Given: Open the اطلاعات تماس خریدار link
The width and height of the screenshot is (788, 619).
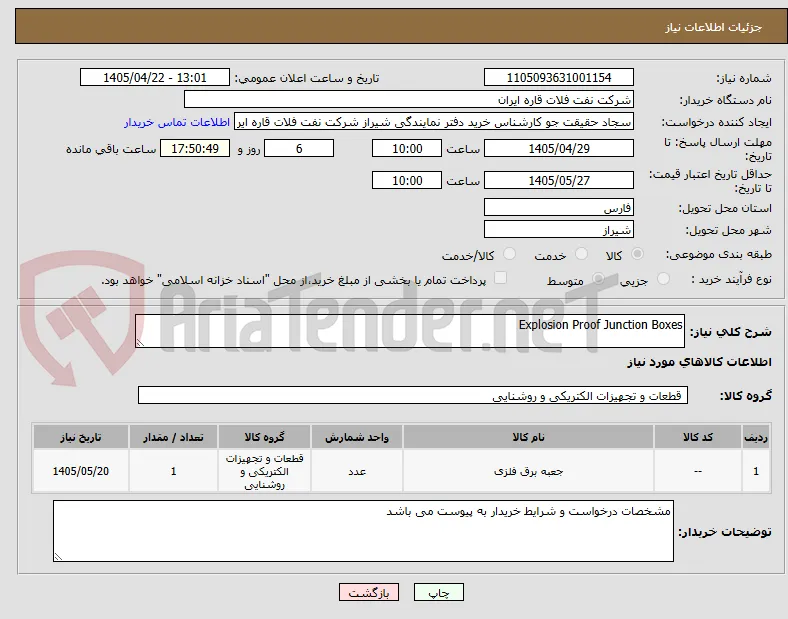Looking at the screenshot, I should [x=177, y=122].
